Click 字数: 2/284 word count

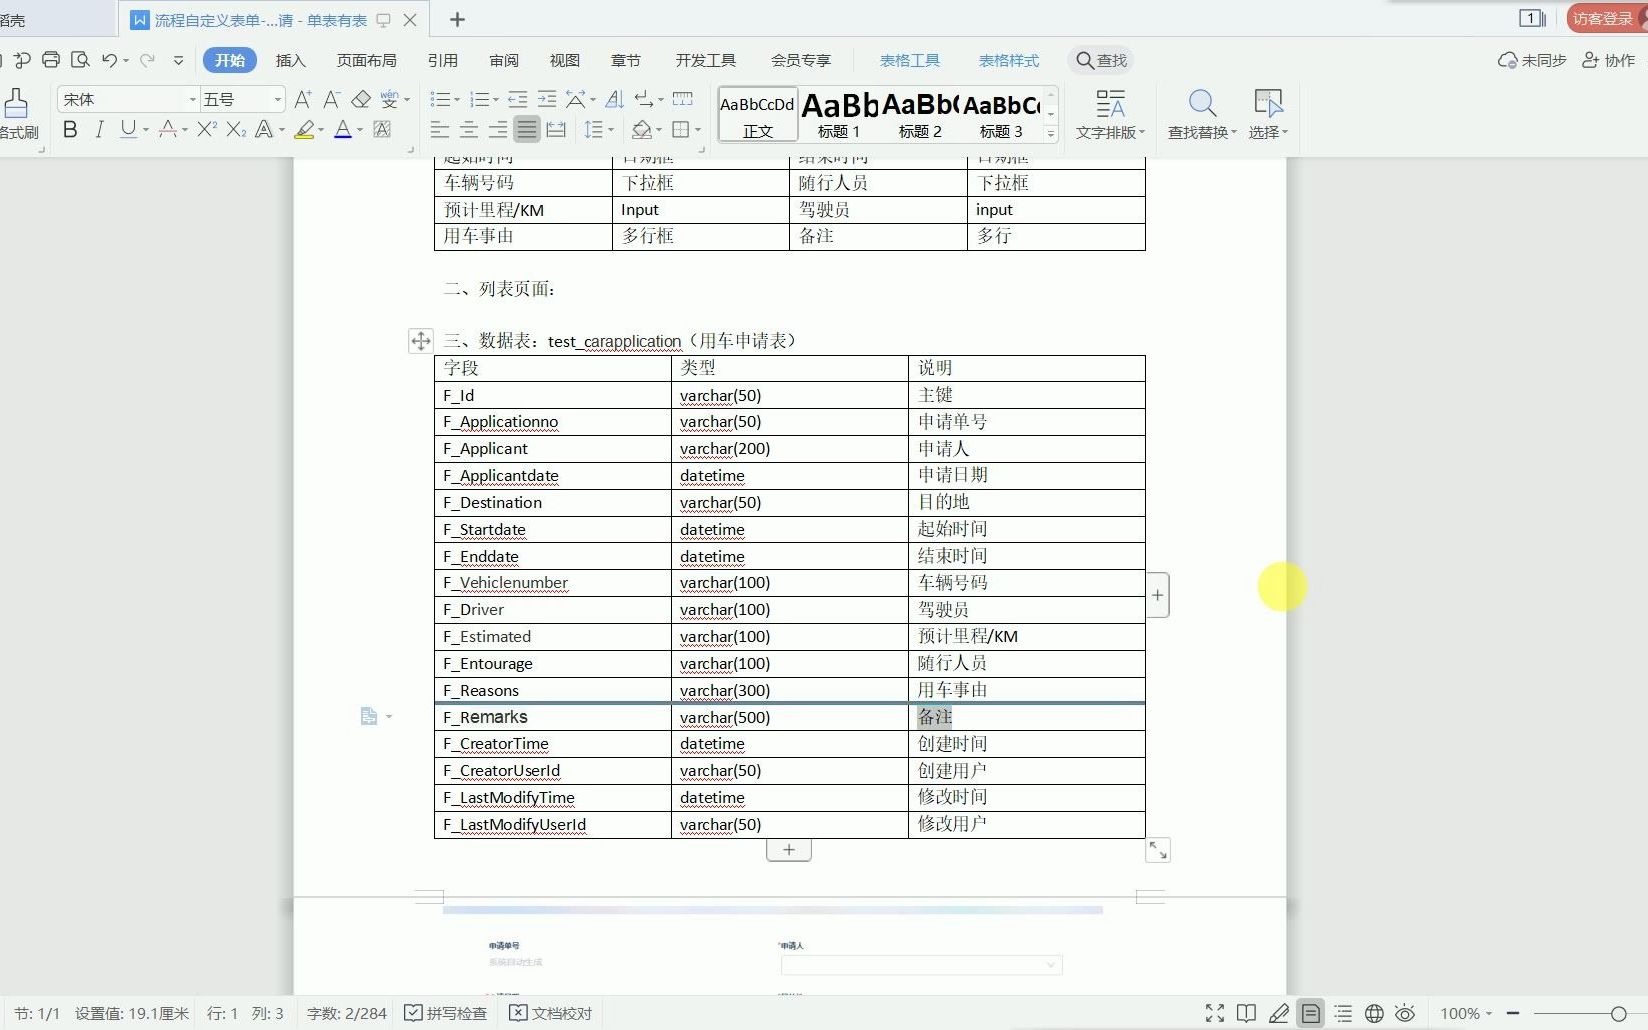point(346,1013)
